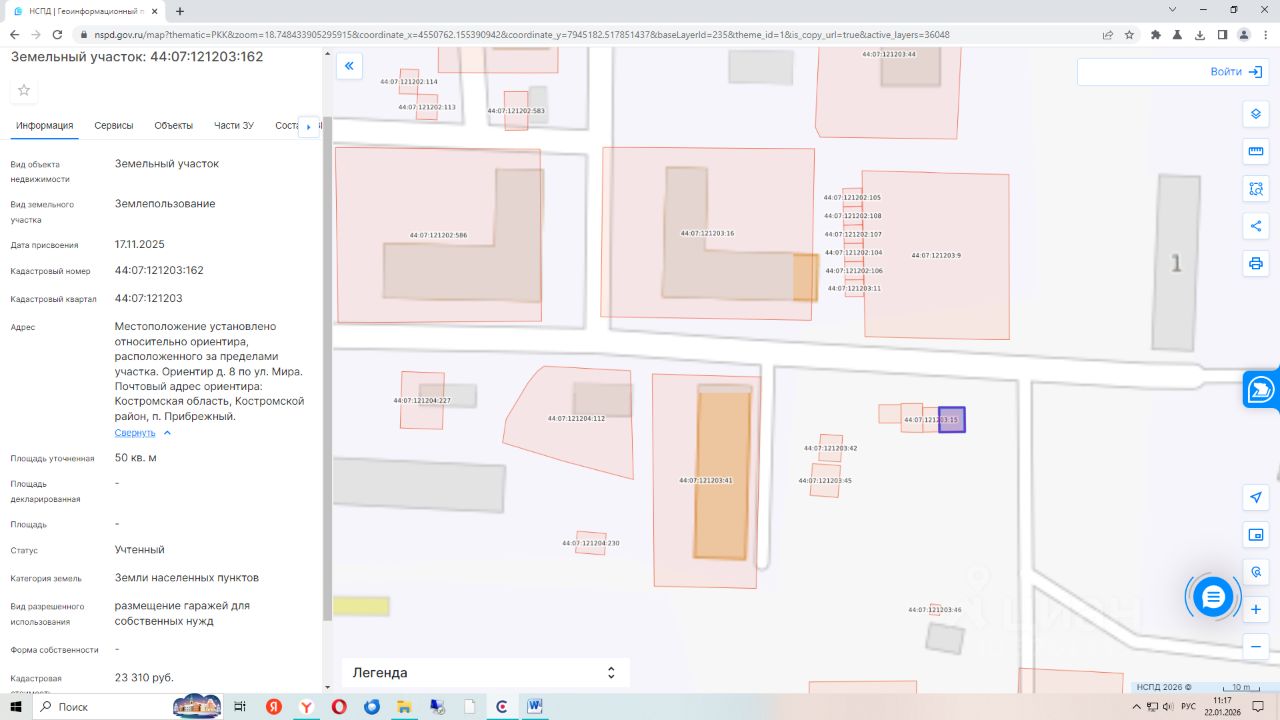
Task: Click cadastral number value 44:07:121203:162
Action: (159, 271)
